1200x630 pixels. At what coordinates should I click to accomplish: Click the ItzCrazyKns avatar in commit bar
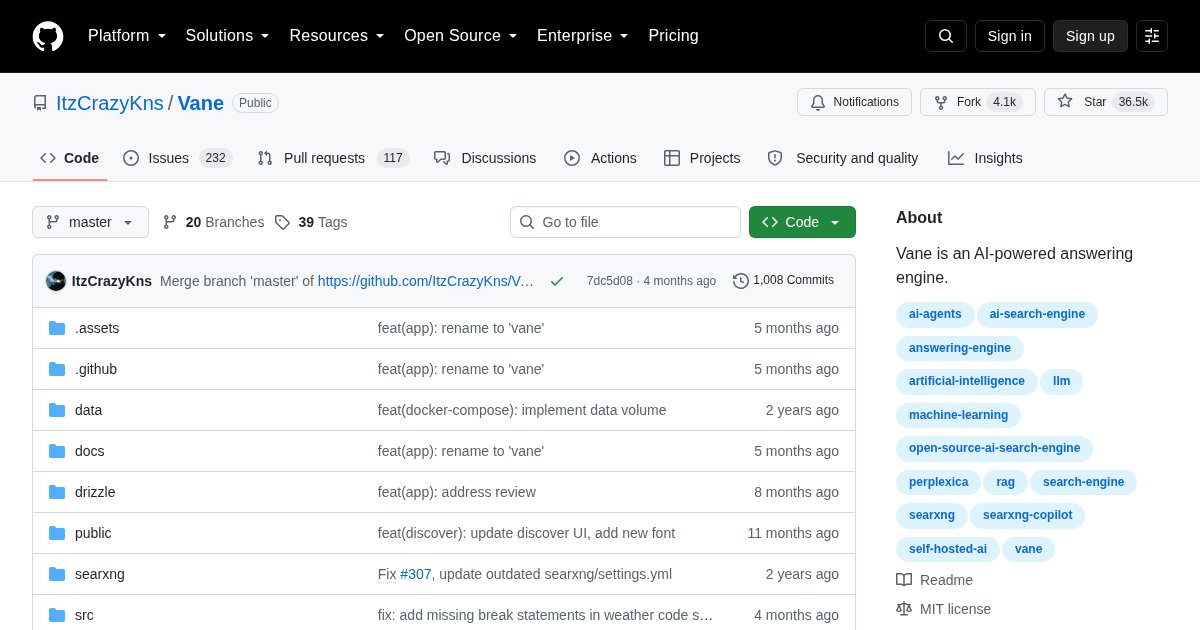click(x=56, y=281)
